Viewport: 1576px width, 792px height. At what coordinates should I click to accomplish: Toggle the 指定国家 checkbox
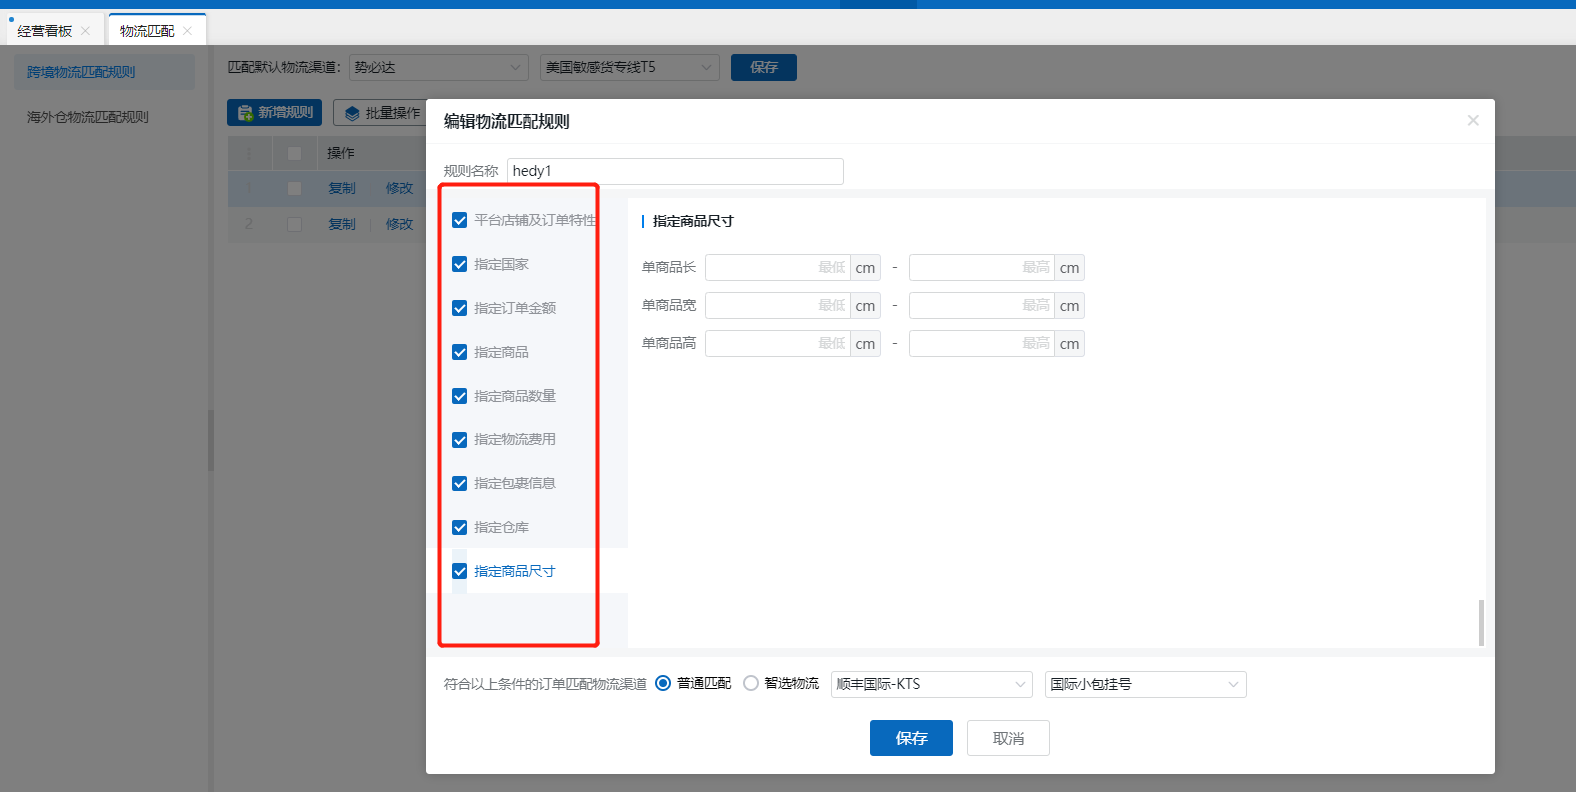click(x=460, y=264)
